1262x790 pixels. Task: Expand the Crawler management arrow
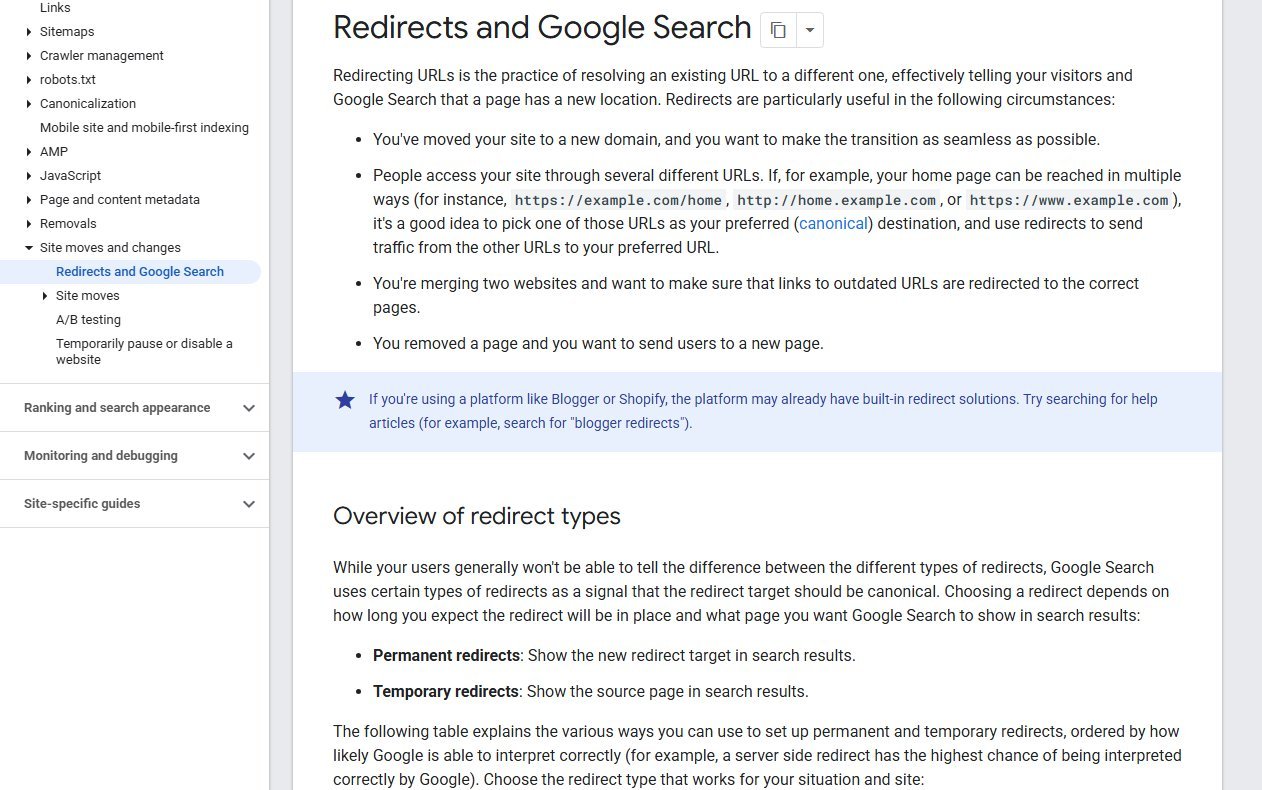[x=29, y=56]
